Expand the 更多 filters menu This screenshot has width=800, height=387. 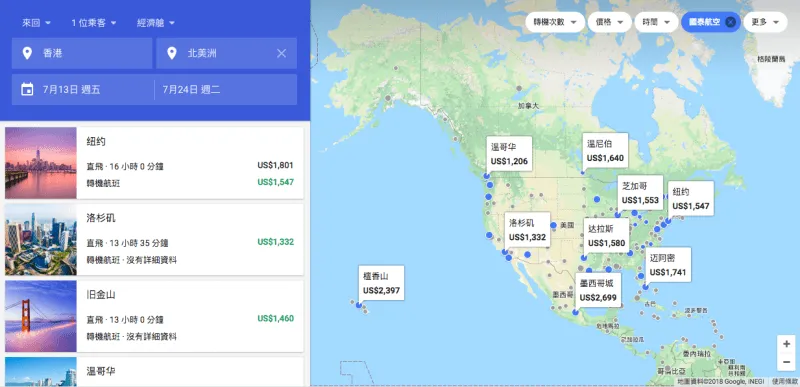(765, 22)
